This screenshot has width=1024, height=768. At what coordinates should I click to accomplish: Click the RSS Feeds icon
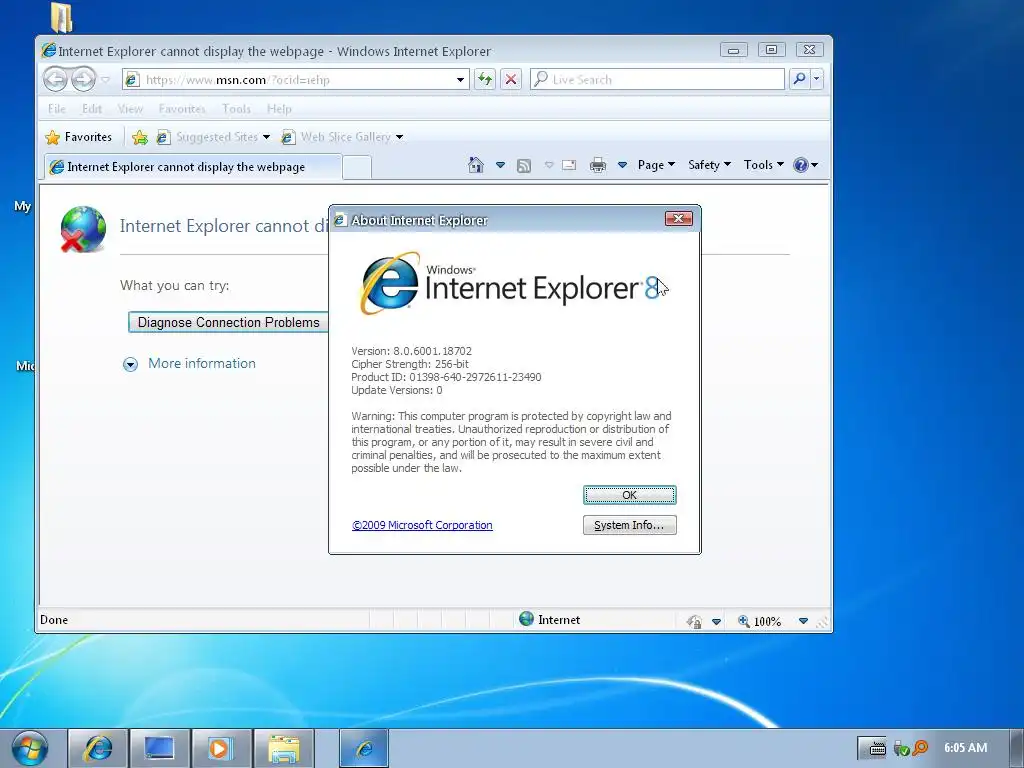coord(524,165)
